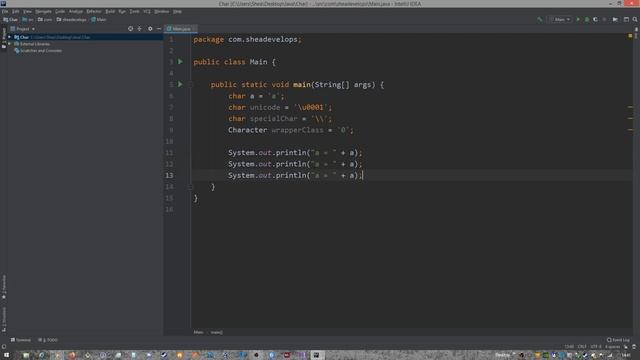Click the 4 spaces indent status entry
Viewport: 640px width, 360px height.
coord(612,347)
